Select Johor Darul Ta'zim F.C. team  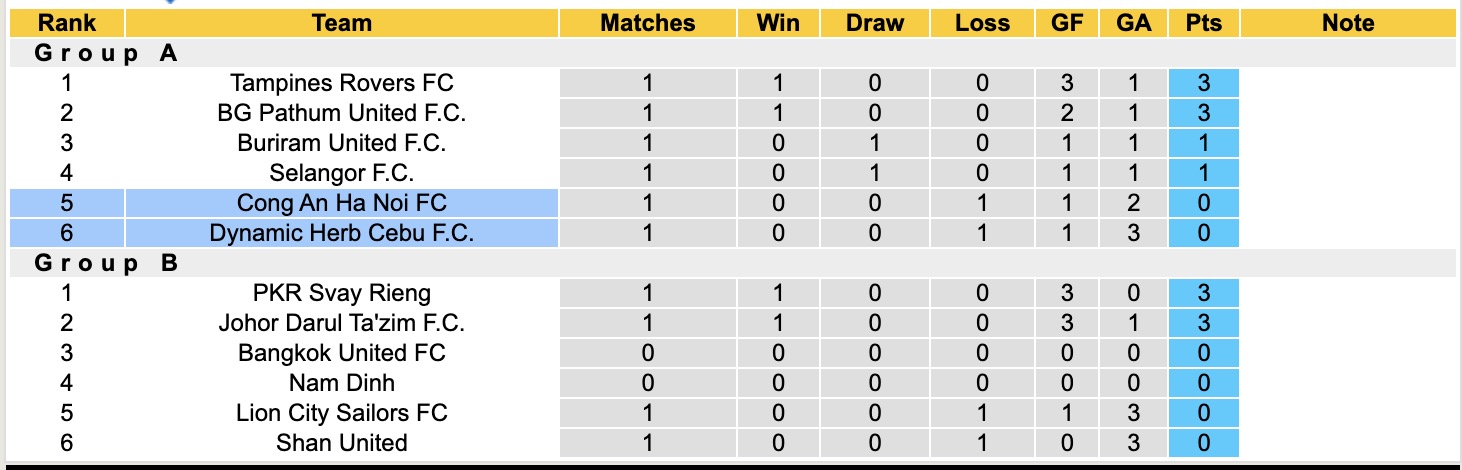point(341,323)
